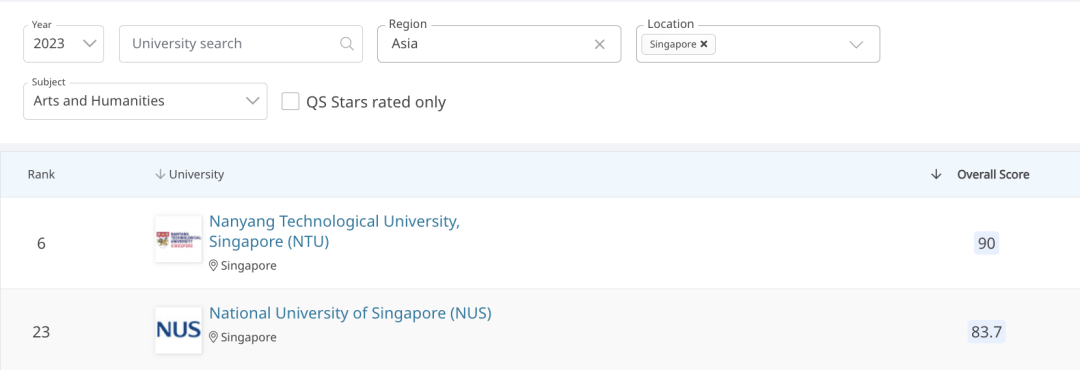Click the overall score 83.7
Viewport: 1080px width, 370px height.
986,332
